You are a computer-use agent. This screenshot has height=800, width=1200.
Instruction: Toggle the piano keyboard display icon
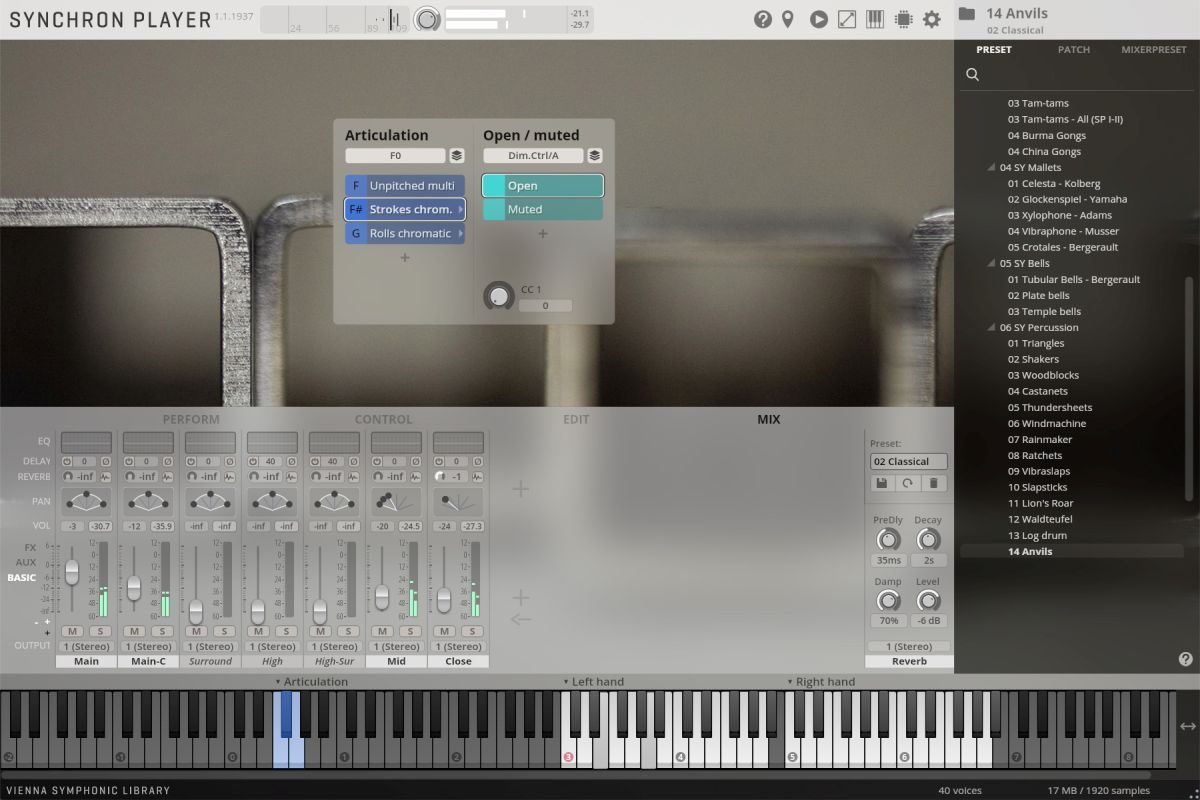point(875,19)
